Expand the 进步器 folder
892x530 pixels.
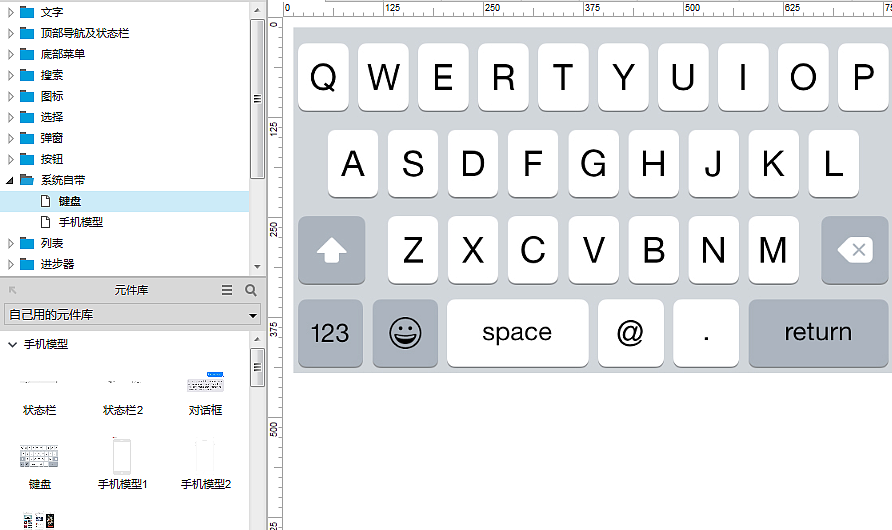point(10,264)
